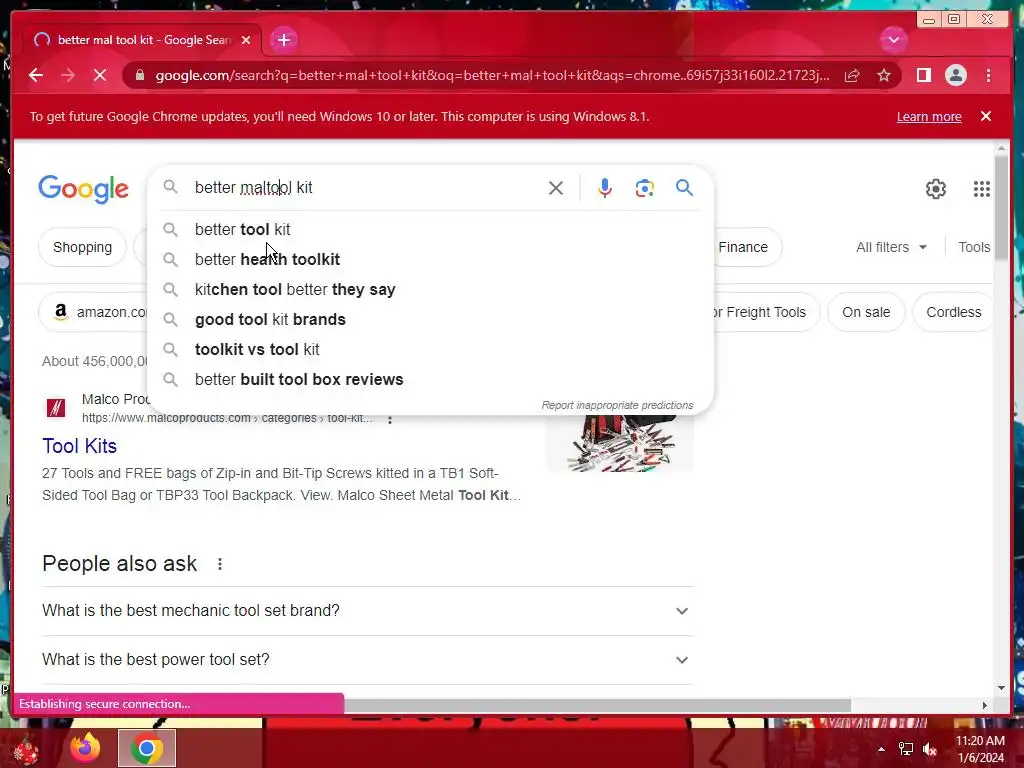This screenshot has height=768, width=1024.
Task: Stop loading the page
Action: [100, 75]
